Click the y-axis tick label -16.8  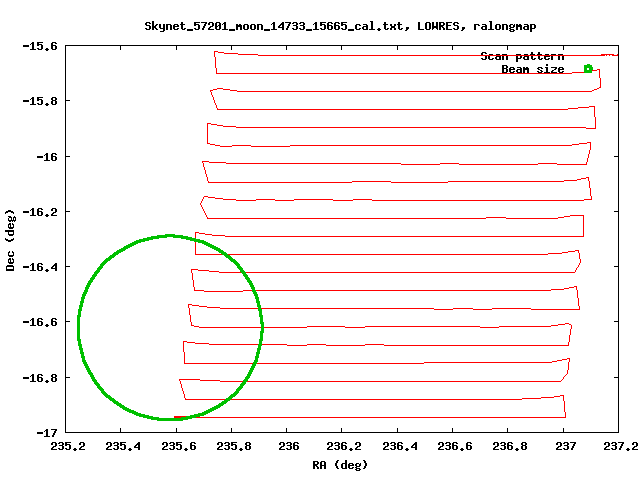(40, 378)
